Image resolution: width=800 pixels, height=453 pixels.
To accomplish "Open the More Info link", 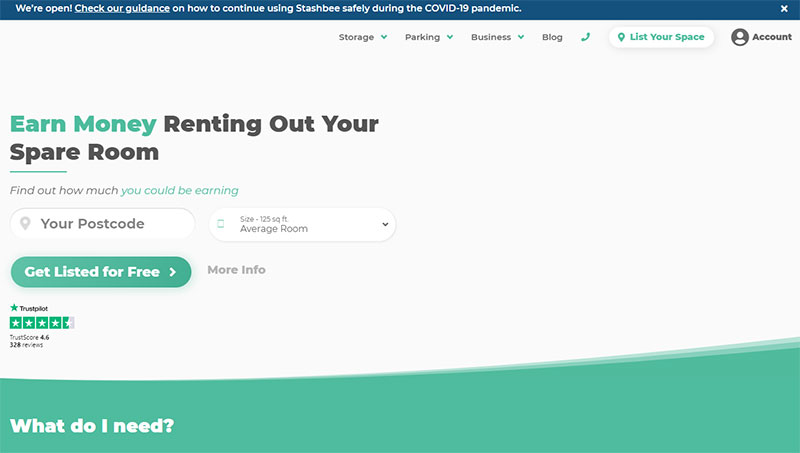I will [x=236, y=270].
